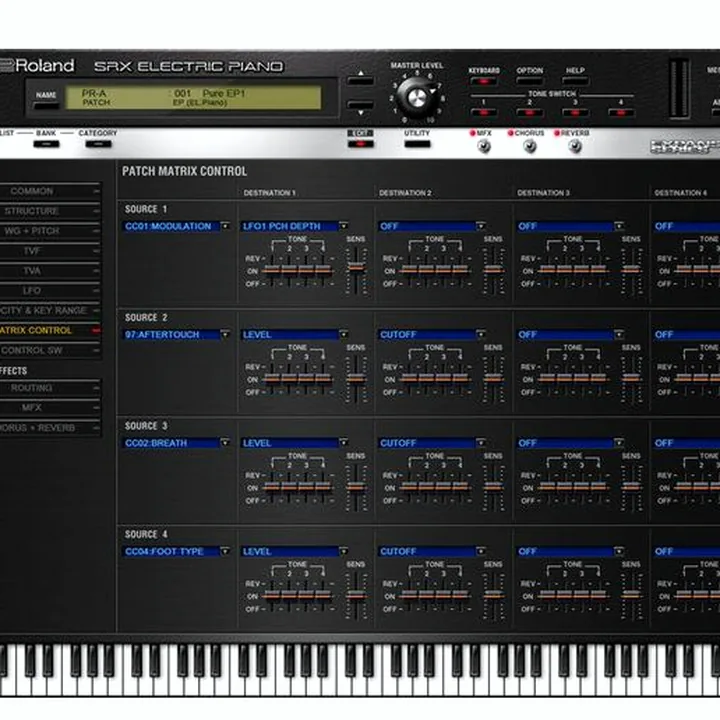
Task: Set Source 1 Destination 1 tone 1 switch
Action: point(272,271)
